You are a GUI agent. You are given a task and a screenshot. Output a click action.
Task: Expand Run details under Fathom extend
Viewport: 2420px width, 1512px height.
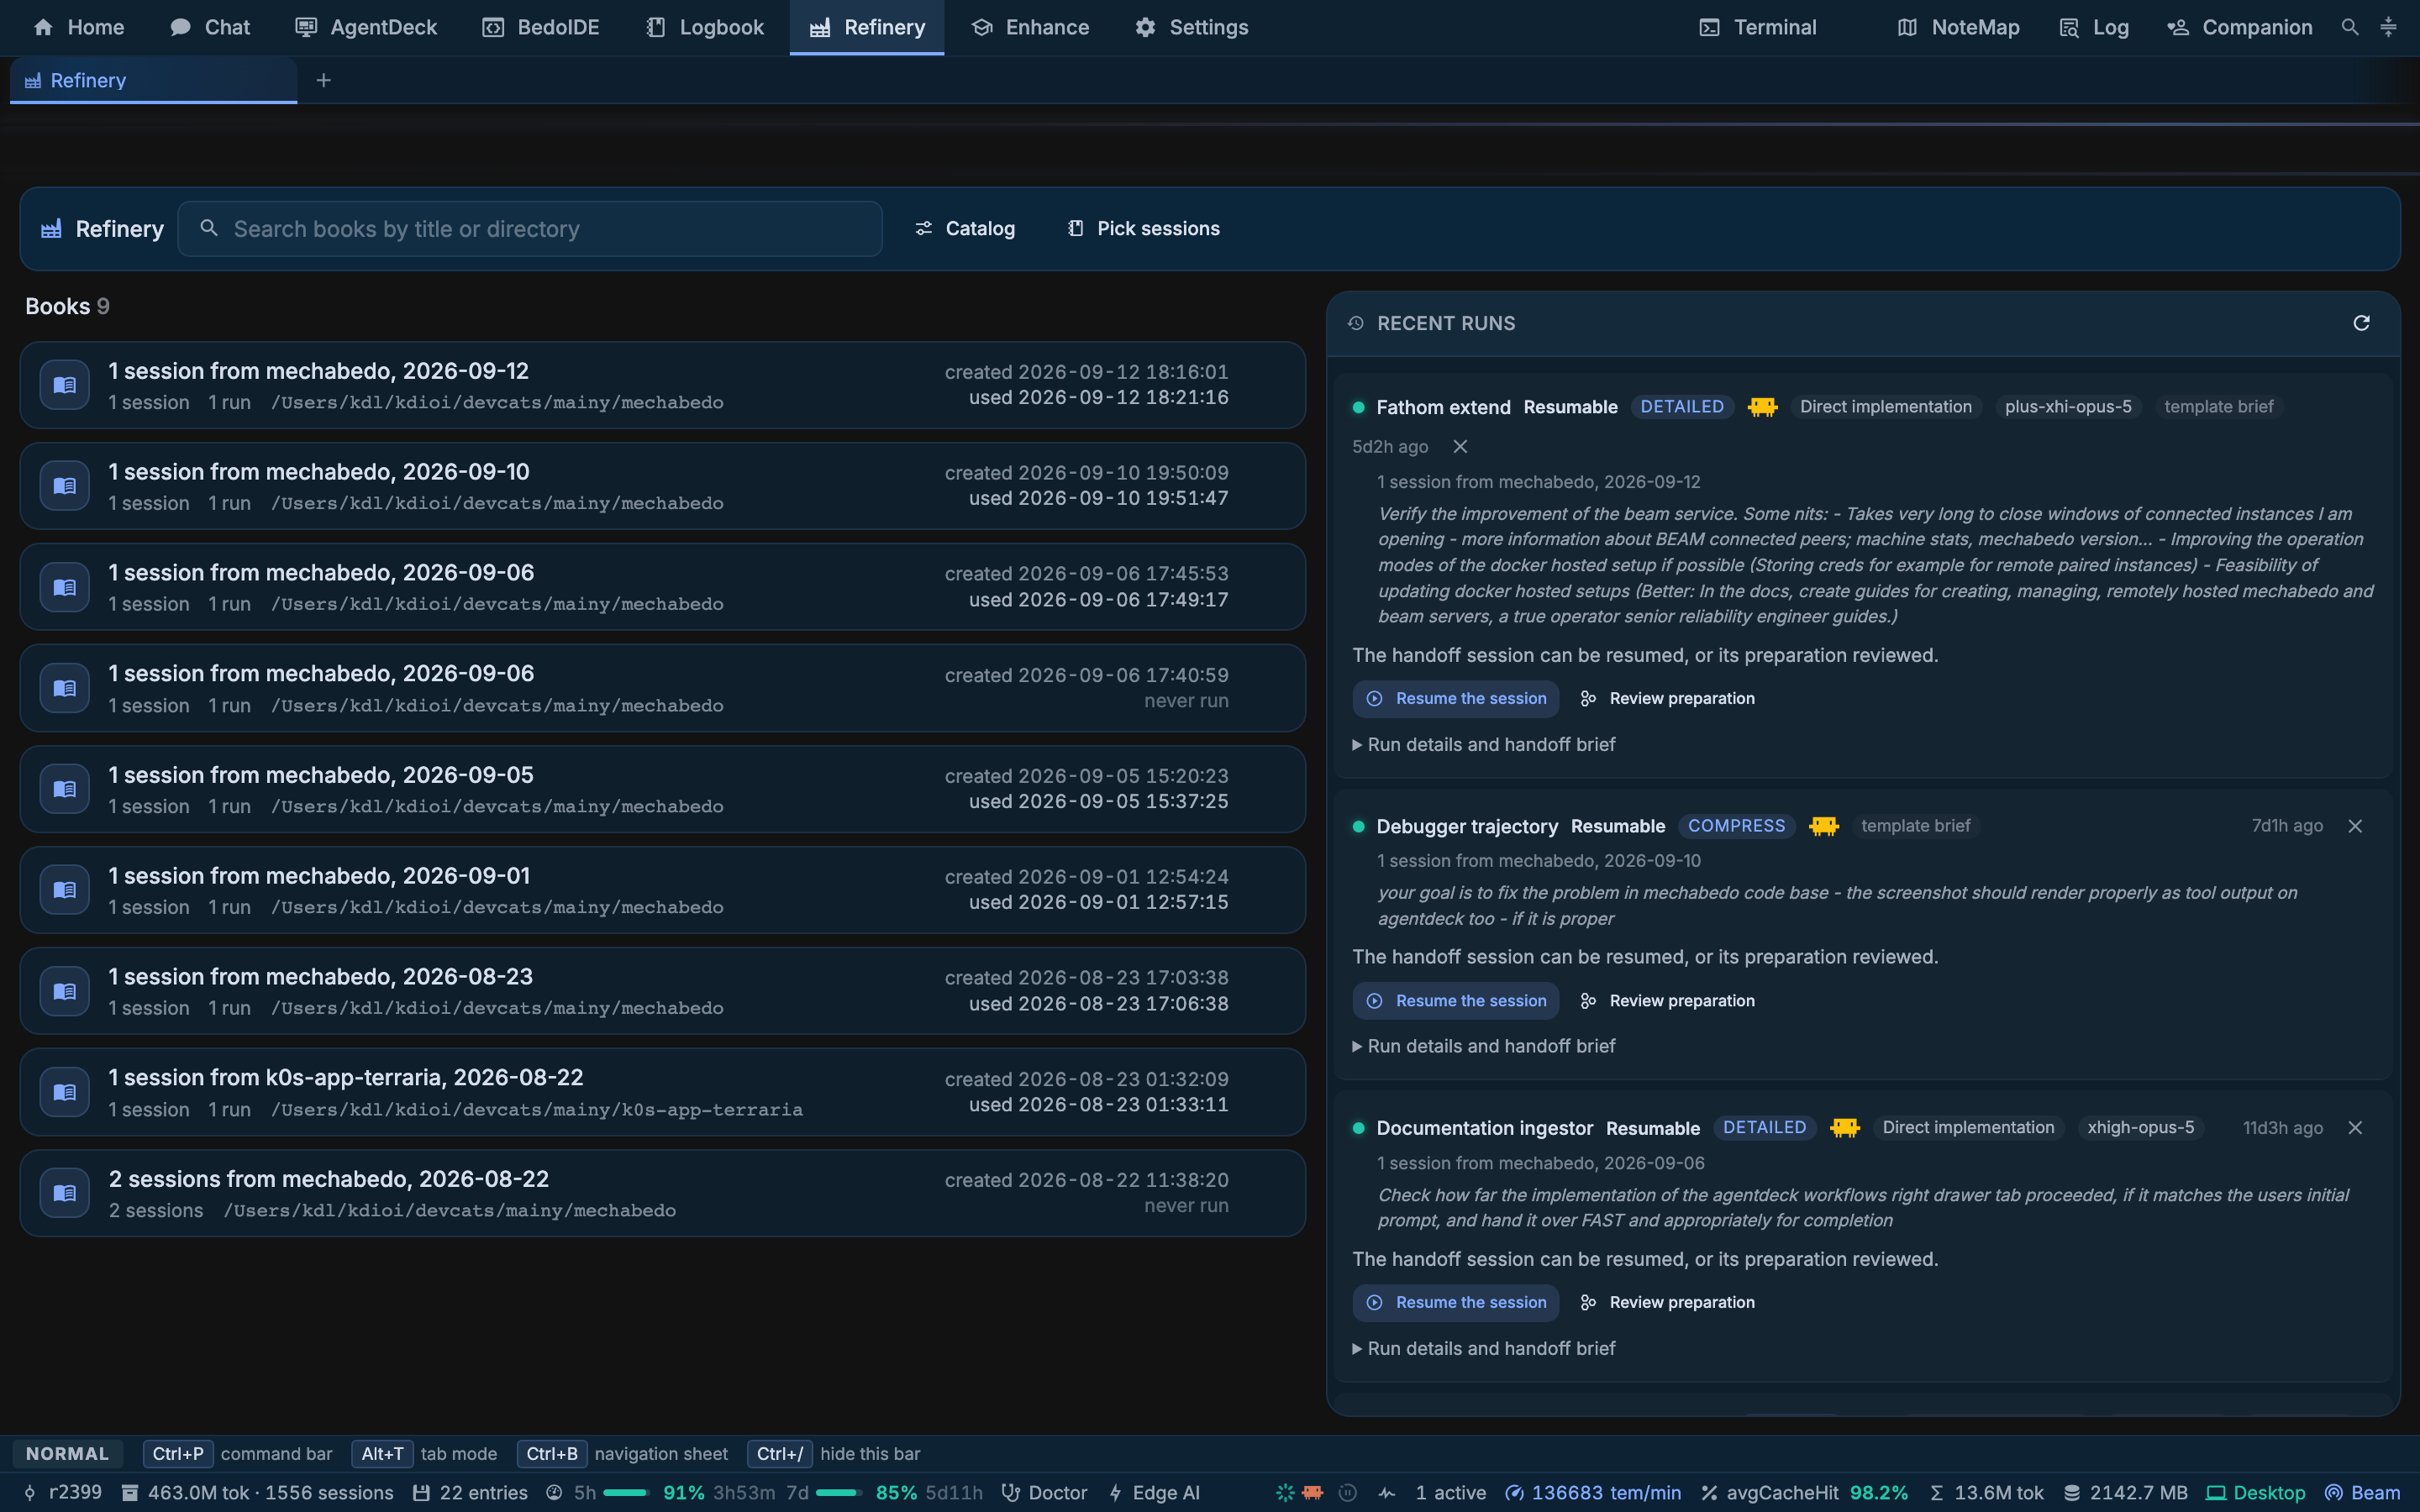click(x=1484, y=744)
